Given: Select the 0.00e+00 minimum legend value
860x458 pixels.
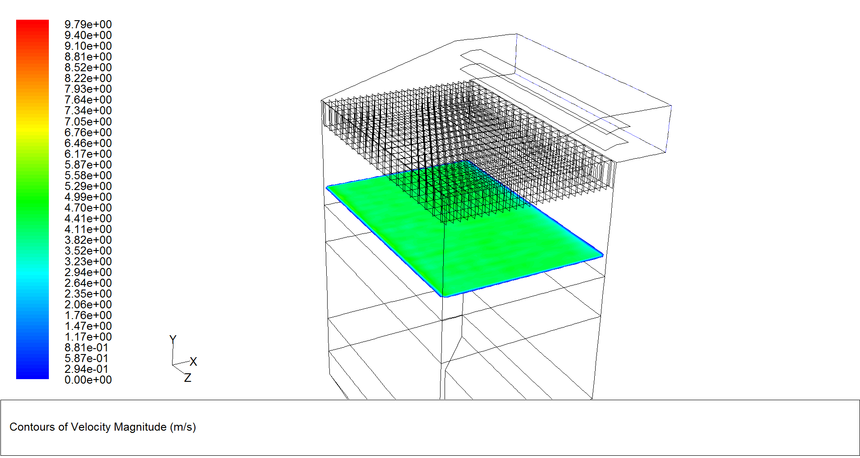Looking at the screenshot, I should pyautogui.click(x=88, y=380).
